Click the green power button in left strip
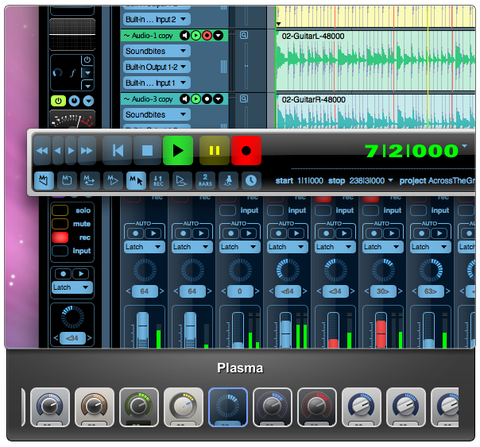This screenshot has width=480, height=447. (x=58, y=101)
